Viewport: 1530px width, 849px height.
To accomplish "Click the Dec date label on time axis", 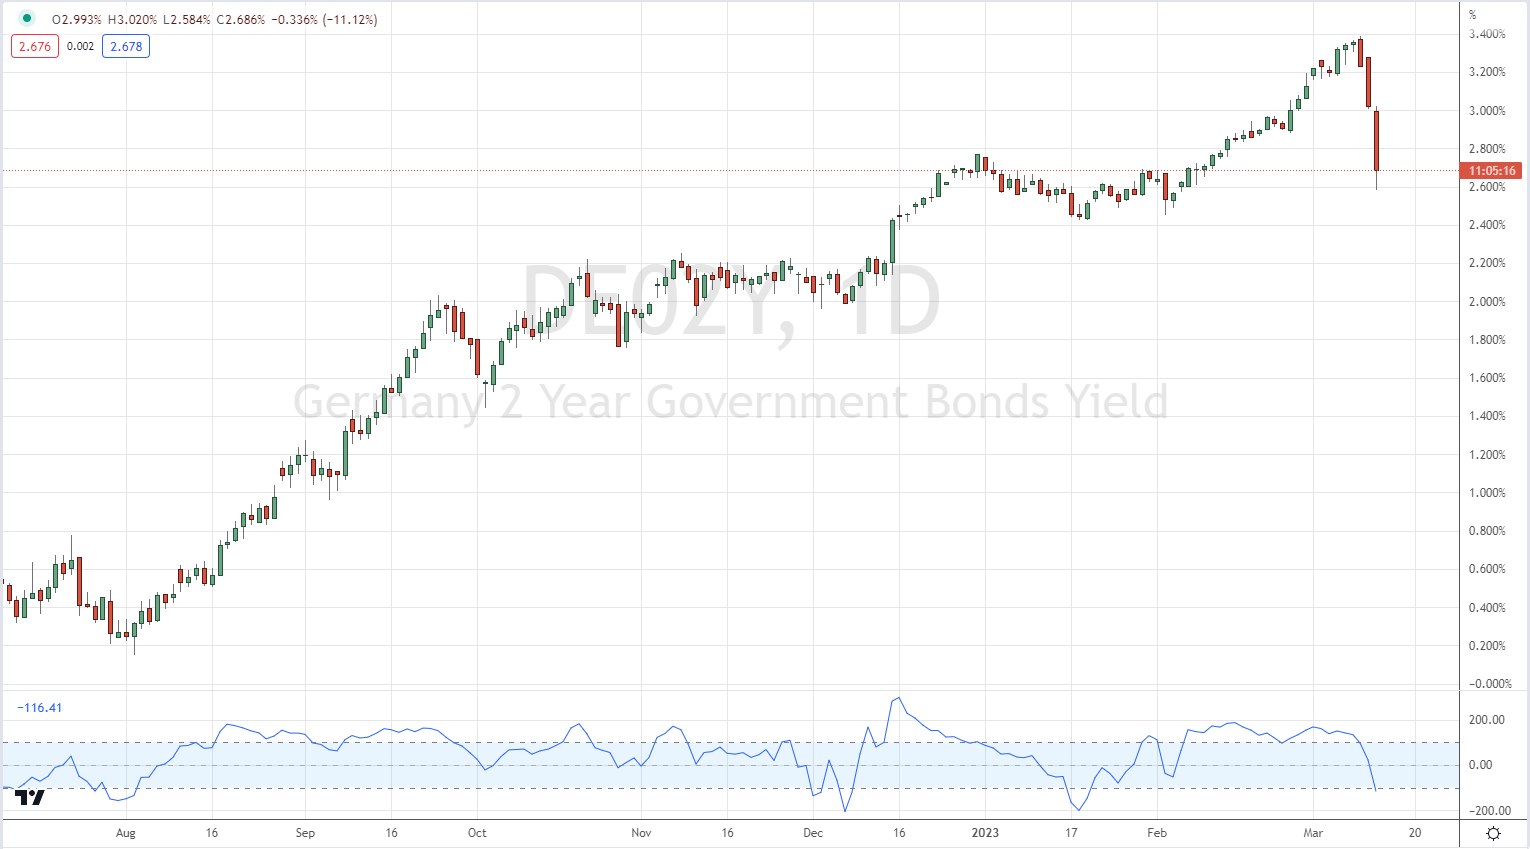I will click(x=813, y=833).
